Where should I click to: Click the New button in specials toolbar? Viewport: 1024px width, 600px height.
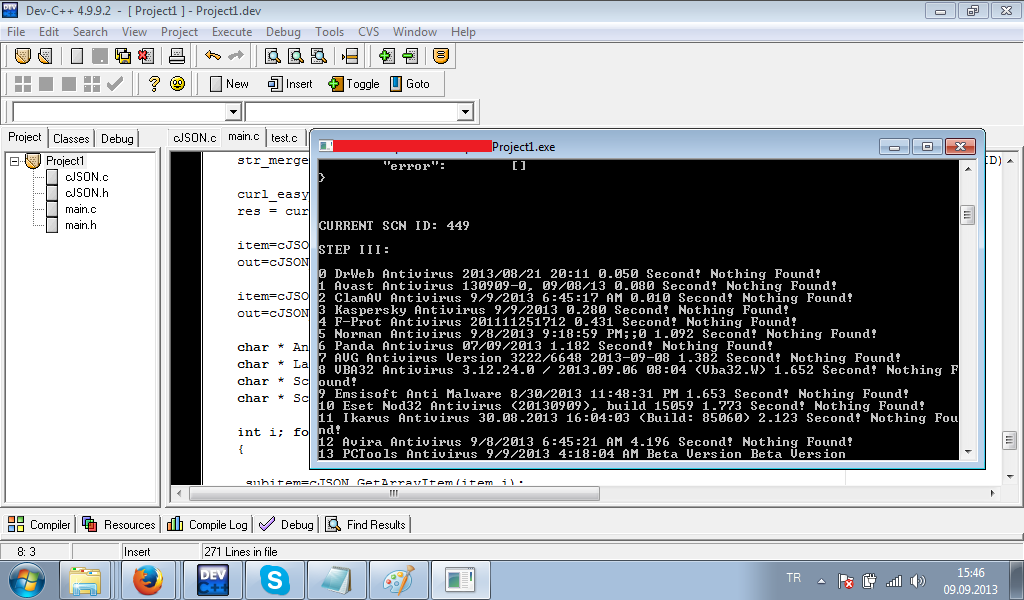click(x=229, y=84)
